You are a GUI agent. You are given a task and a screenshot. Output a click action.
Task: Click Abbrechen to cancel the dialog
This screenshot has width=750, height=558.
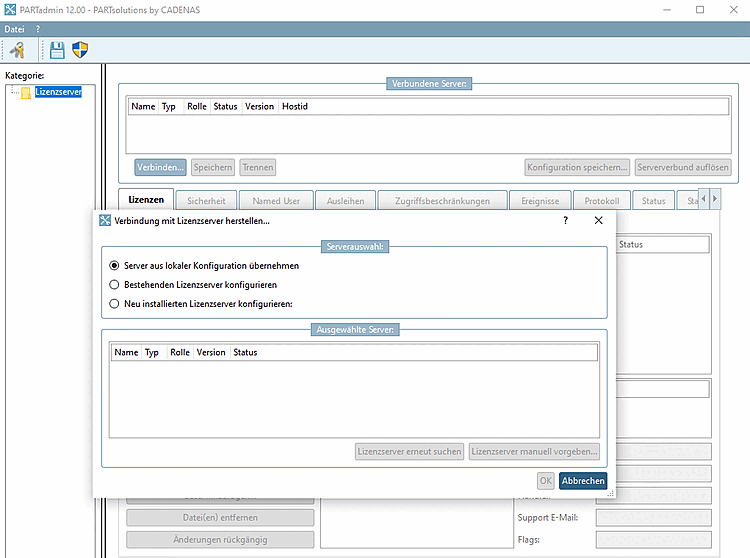pos(583,481)
